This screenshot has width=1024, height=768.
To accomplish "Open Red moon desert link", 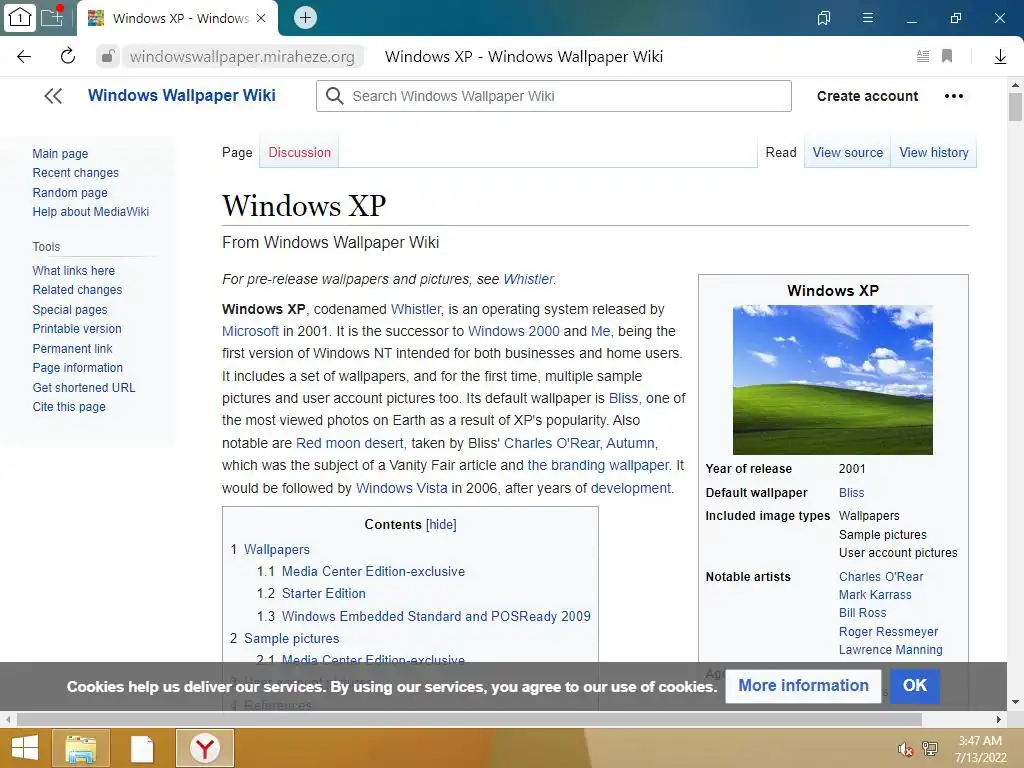I will click(350, 443).
